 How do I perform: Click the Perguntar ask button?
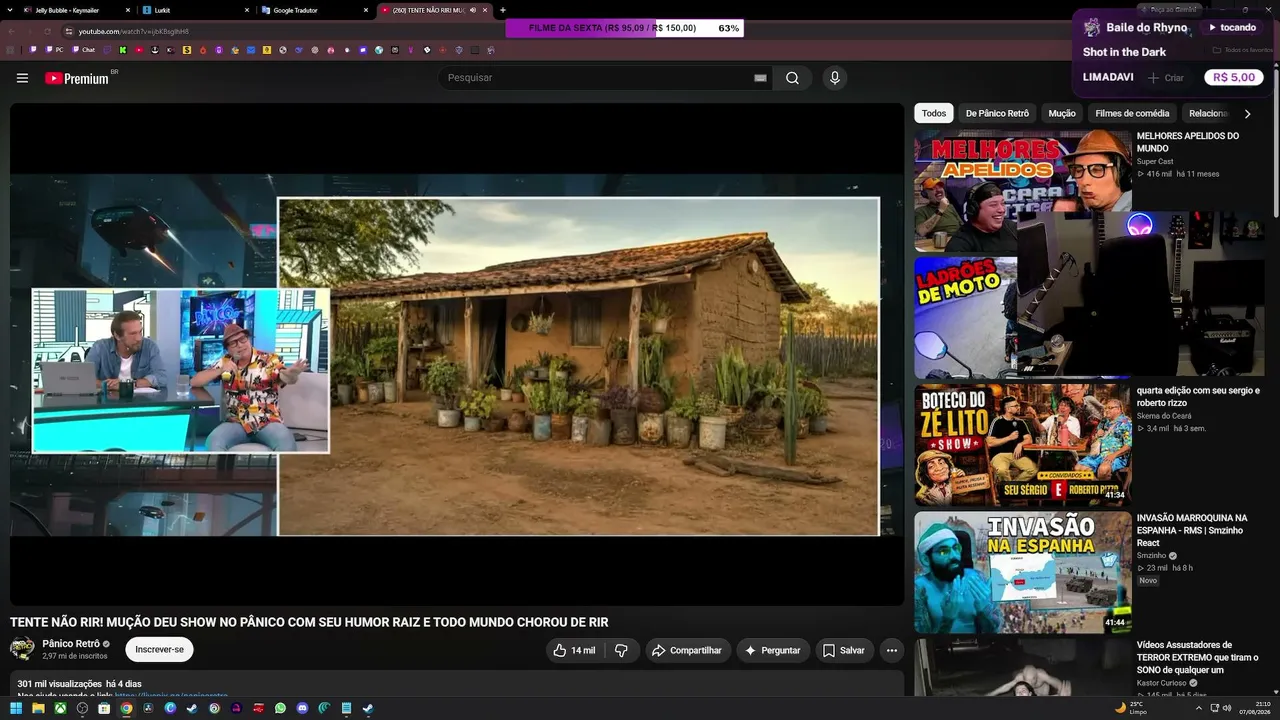coord(773,650)
